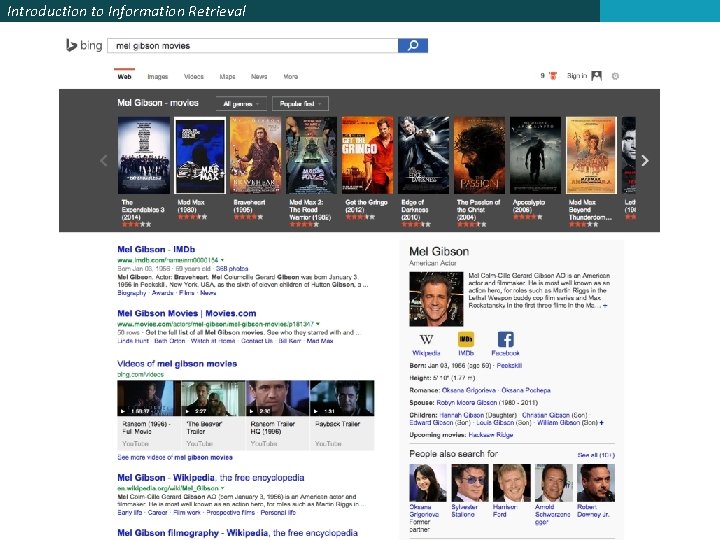Select the Apocalypto poster

pyautogui.click(x=535, y=155)
